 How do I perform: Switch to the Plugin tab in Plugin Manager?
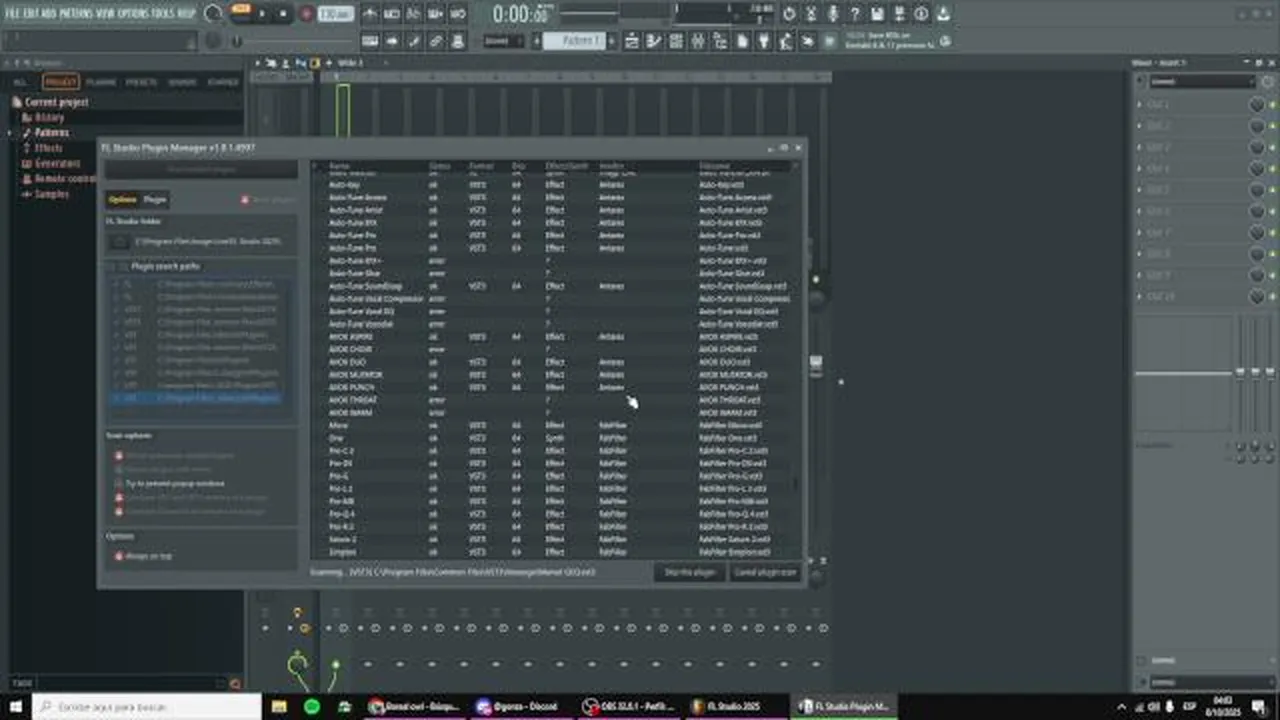(155, 200)
